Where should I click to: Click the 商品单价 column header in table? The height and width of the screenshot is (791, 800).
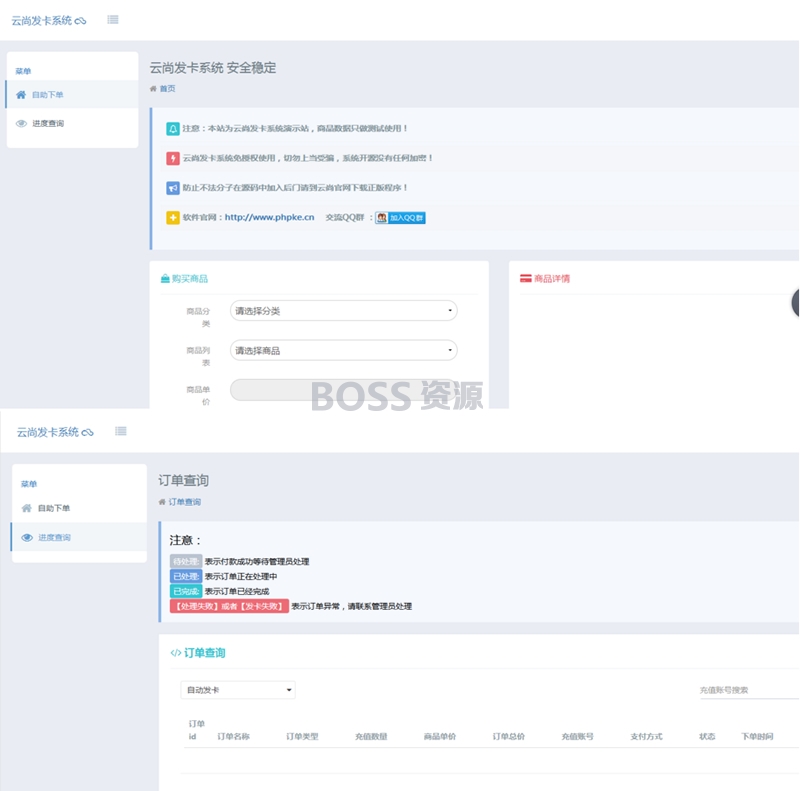coord(440,736)
